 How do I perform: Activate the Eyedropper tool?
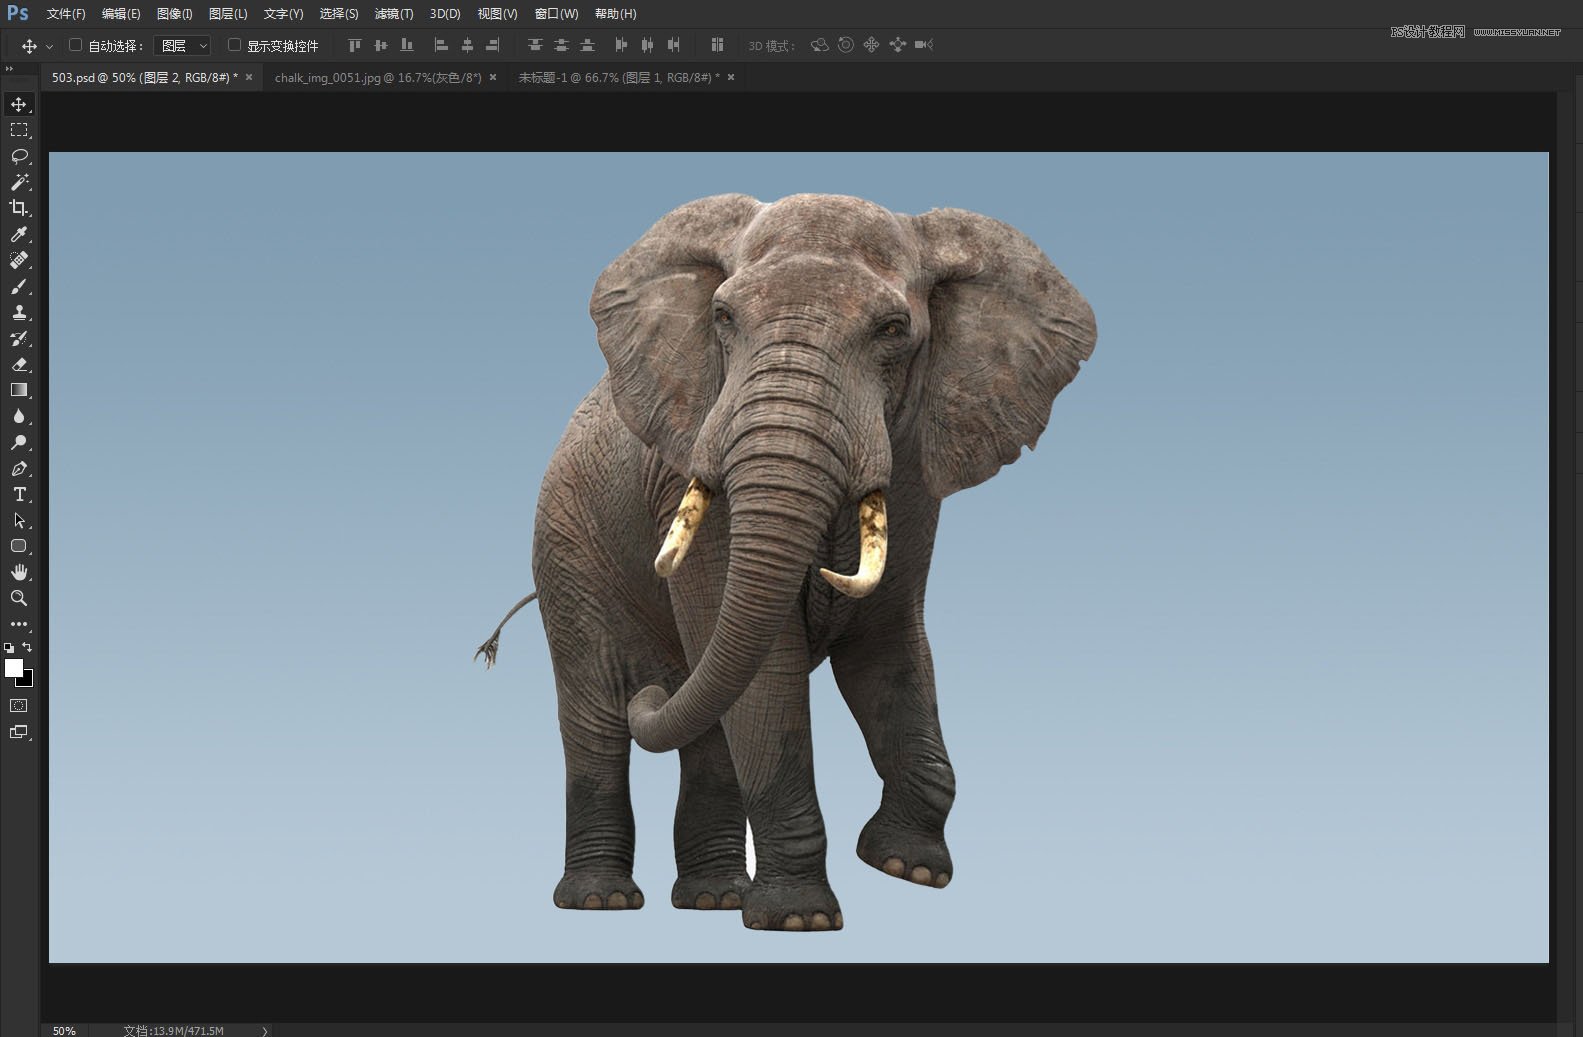point(19,234)
